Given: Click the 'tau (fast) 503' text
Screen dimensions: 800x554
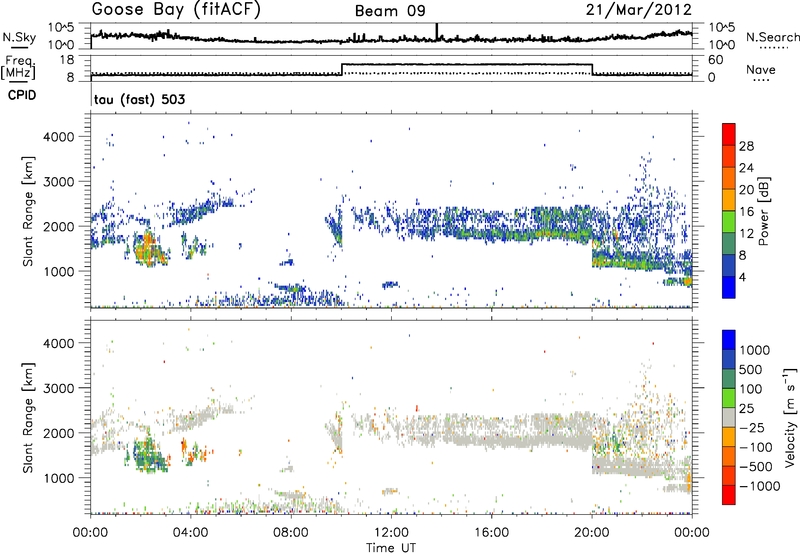Looking at the screenshot, I should point(139,99).
